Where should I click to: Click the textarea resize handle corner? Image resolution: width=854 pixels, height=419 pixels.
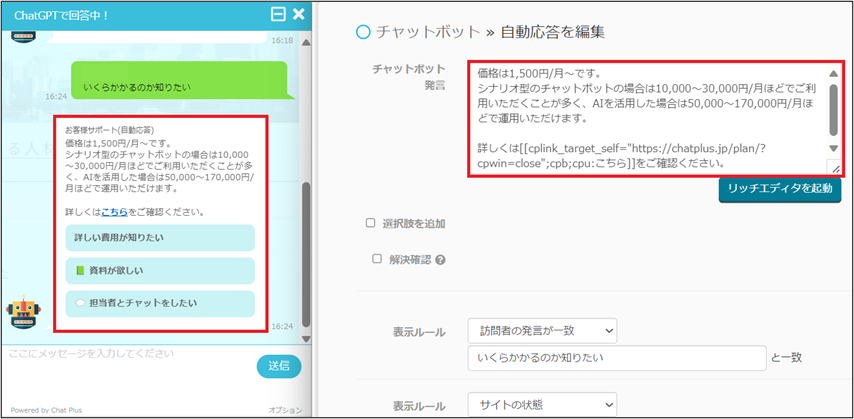(x=834, y=168)
